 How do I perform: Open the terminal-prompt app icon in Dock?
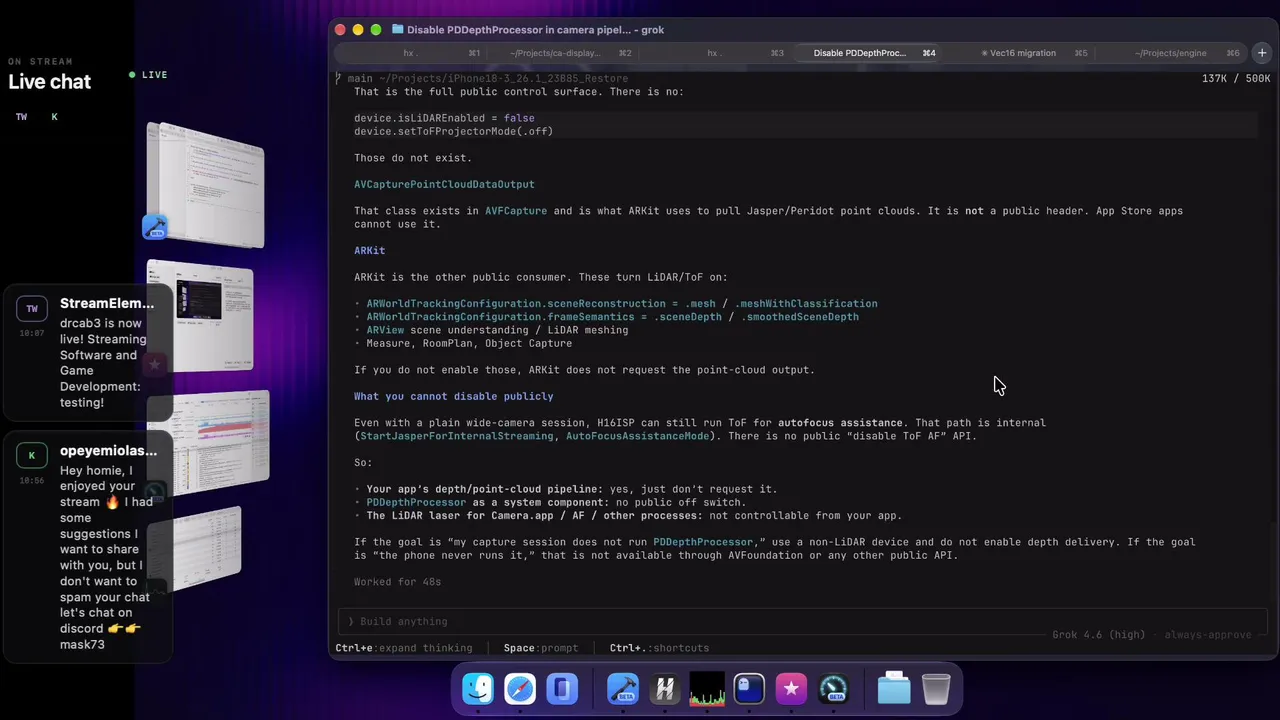pyautogui.click(x=749, y=689)
